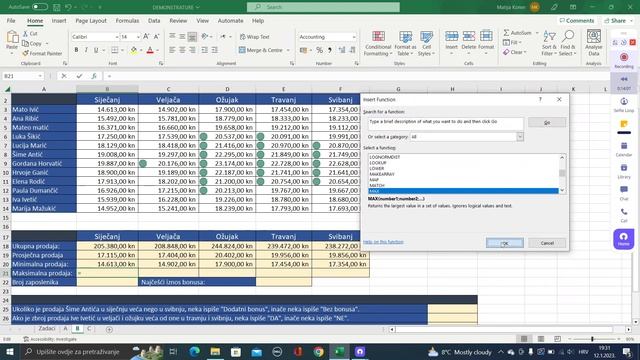The height and width of the screenshot is (360, 640).
Task: Open the File tab
Action: [11, 20]
